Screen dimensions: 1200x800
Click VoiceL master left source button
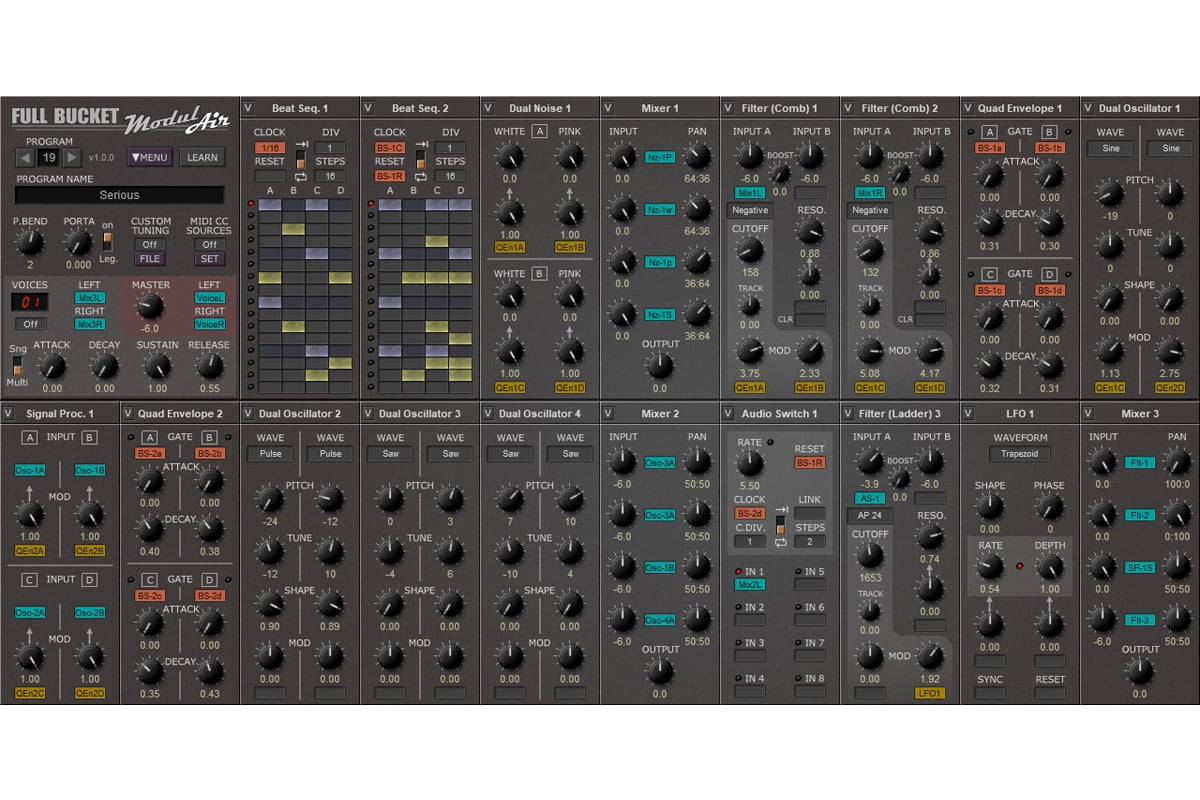(210, 297)
